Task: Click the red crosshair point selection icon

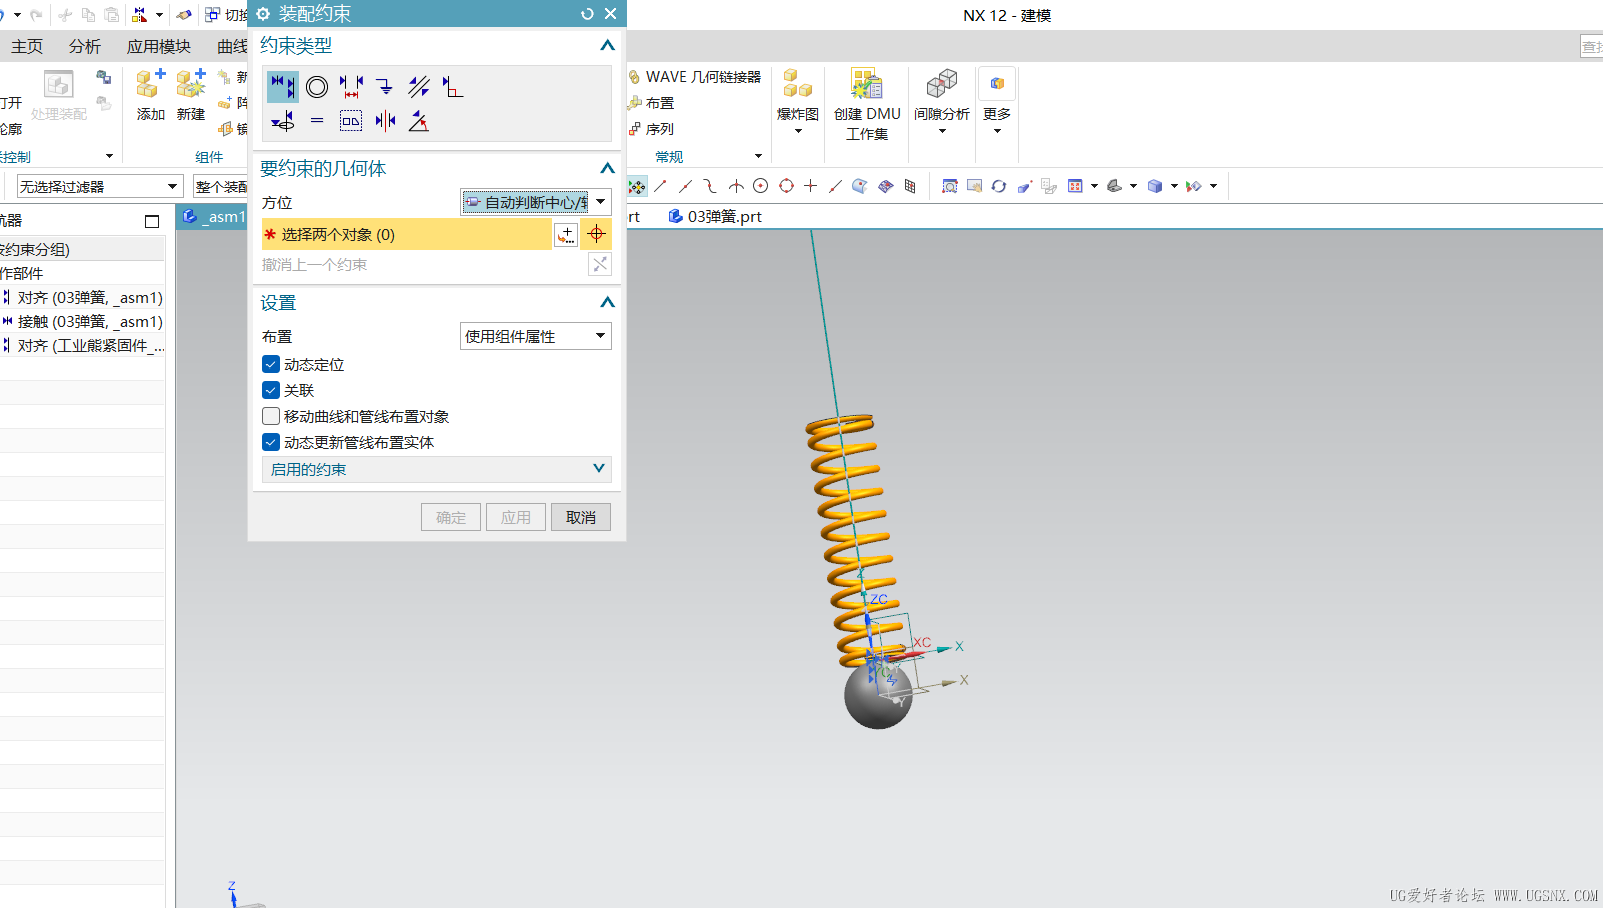Action: (x=597, y=234)
